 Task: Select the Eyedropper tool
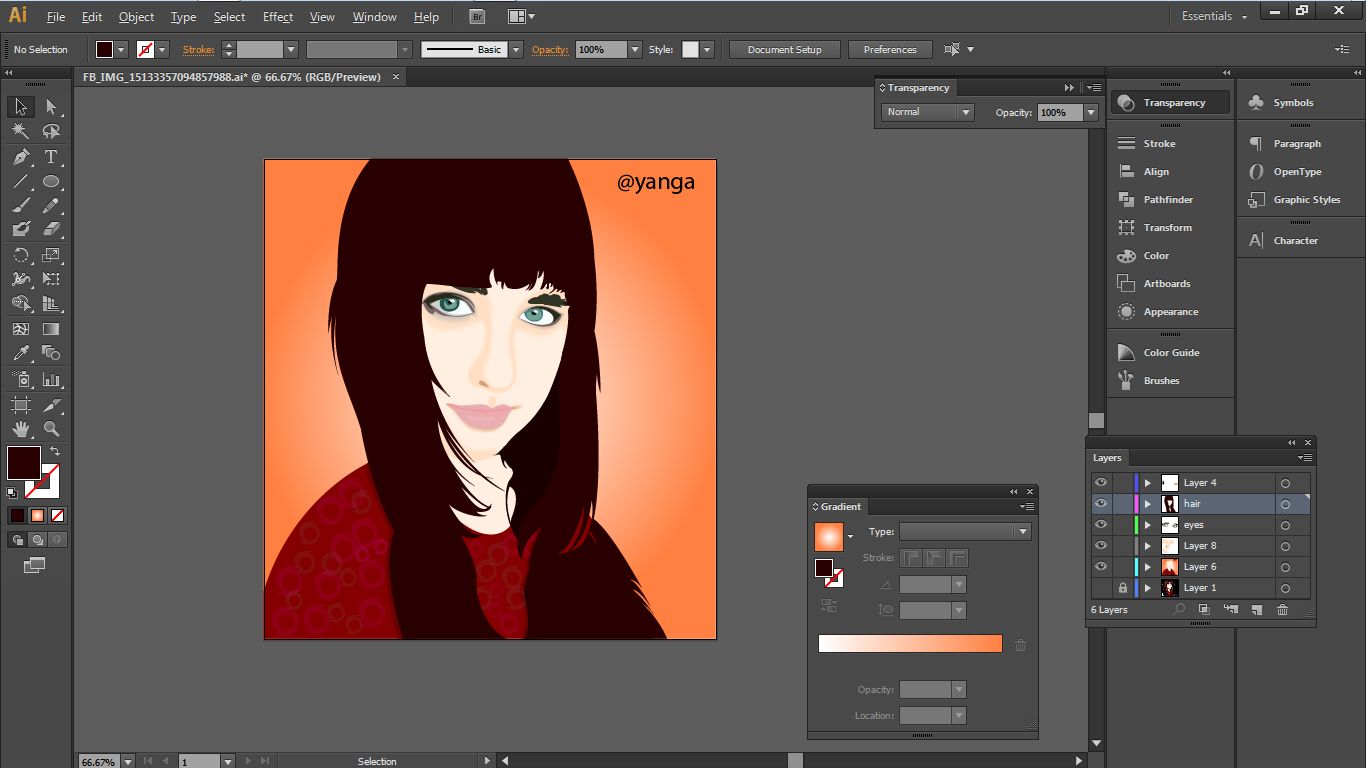click(x=21, y=353)
